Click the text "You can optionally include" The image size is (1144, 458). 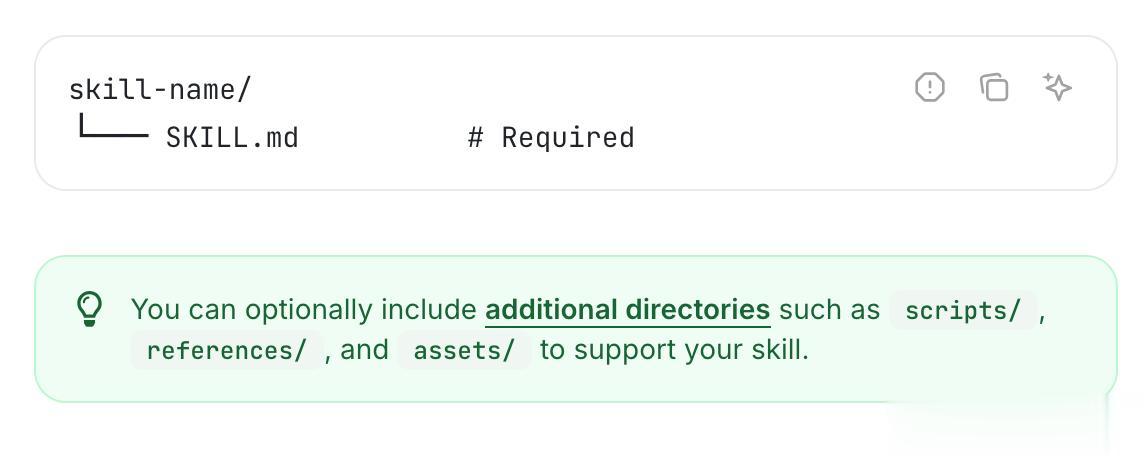coord(304,310)
